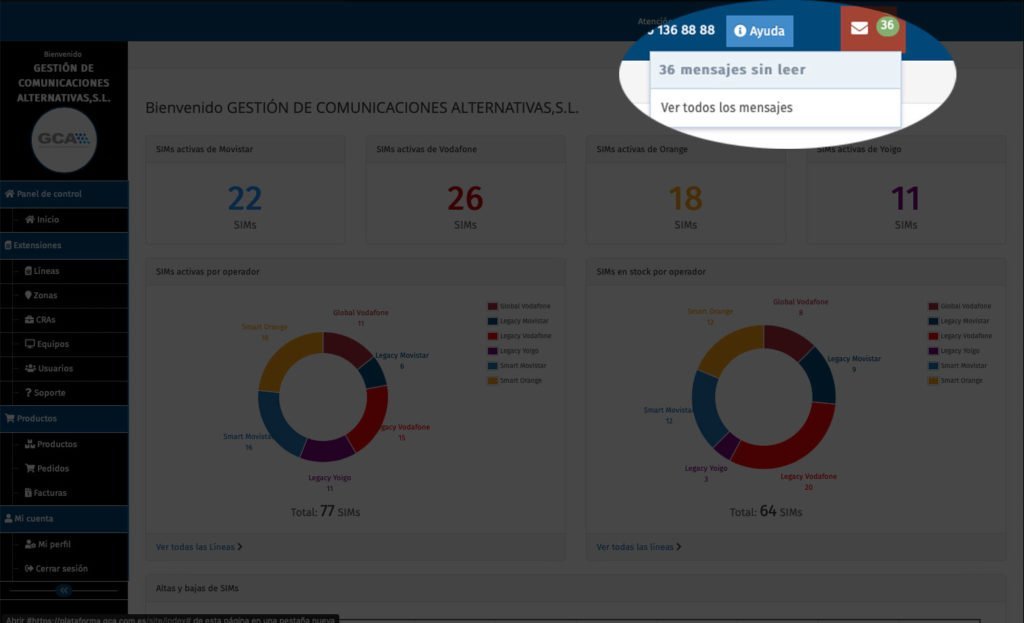Click the "Total: 77 SIMs" label
This screenshot has width=1024, height=623.
[325, 511]
